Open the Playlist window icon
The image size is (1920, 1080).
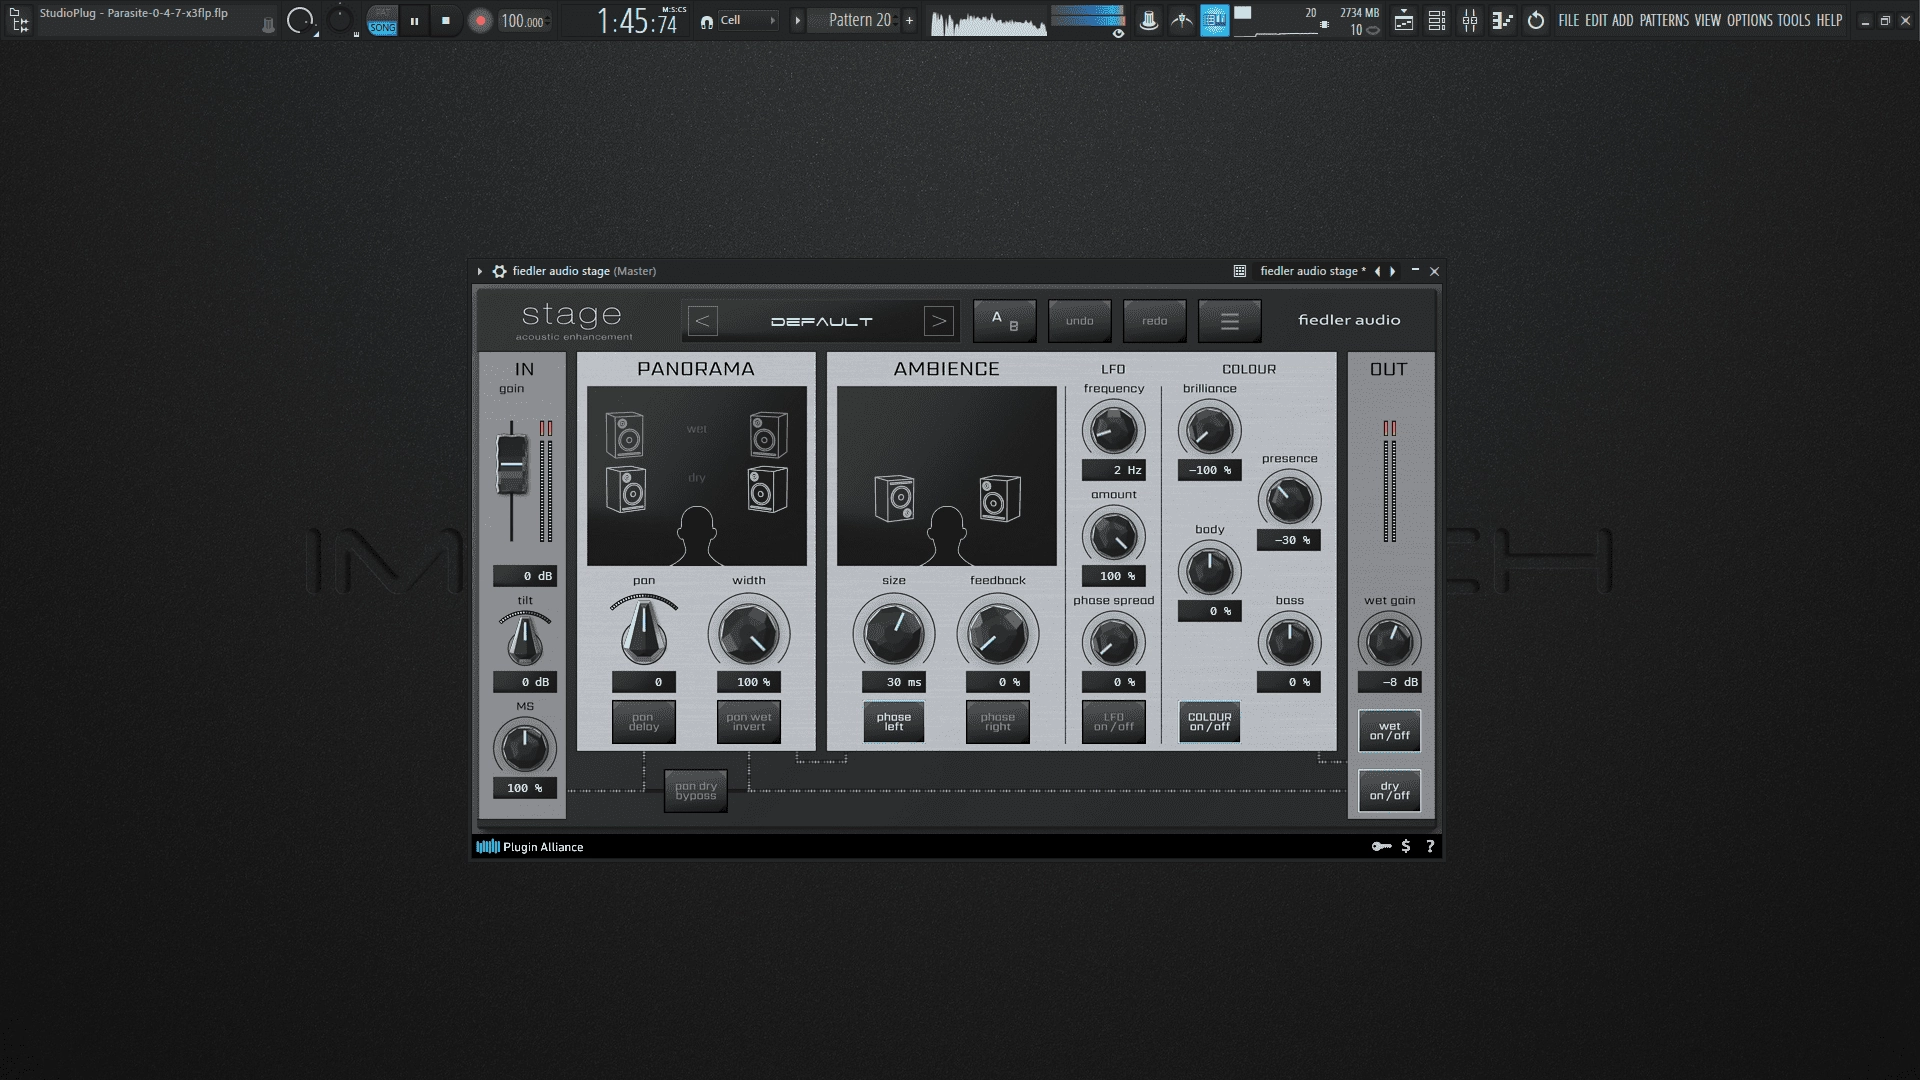click(1404, 20)
